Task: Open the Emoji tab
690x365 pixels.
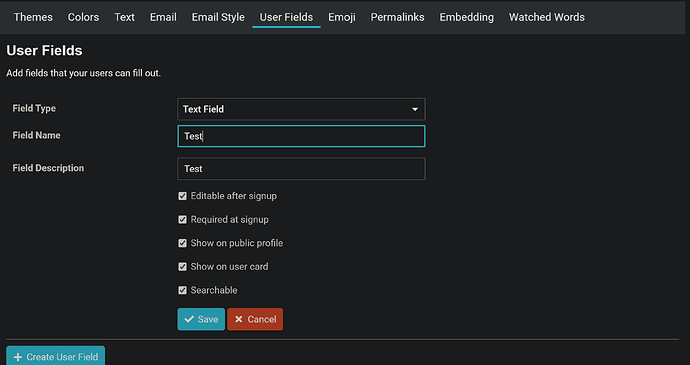Action: 342,17
